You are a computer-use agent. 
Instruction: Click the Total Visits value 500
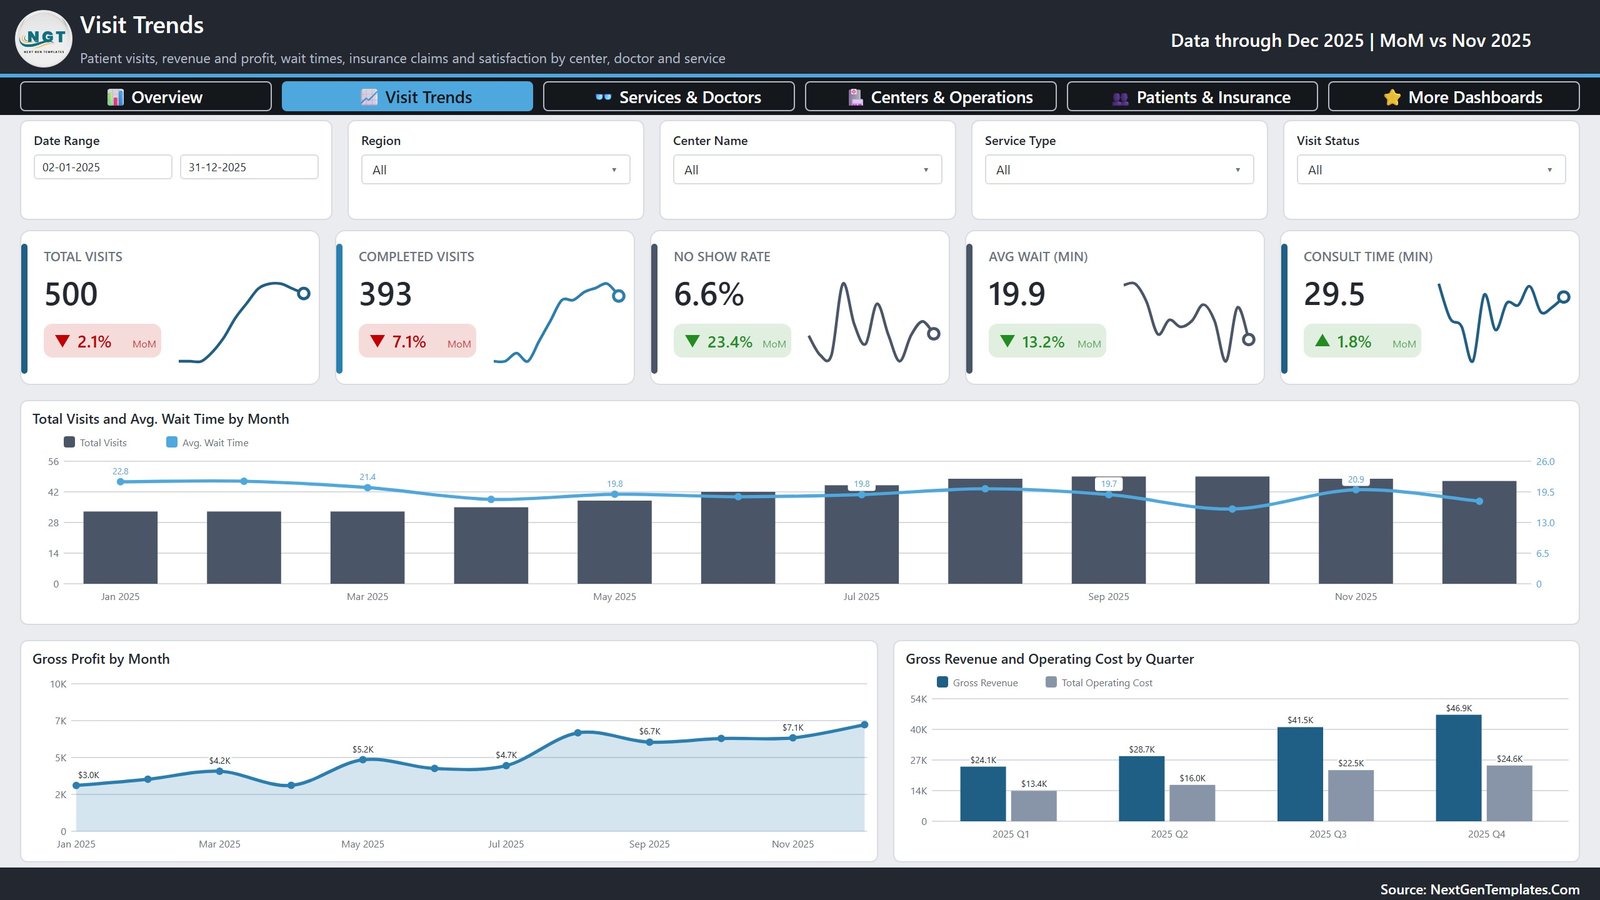coord(71,294)
